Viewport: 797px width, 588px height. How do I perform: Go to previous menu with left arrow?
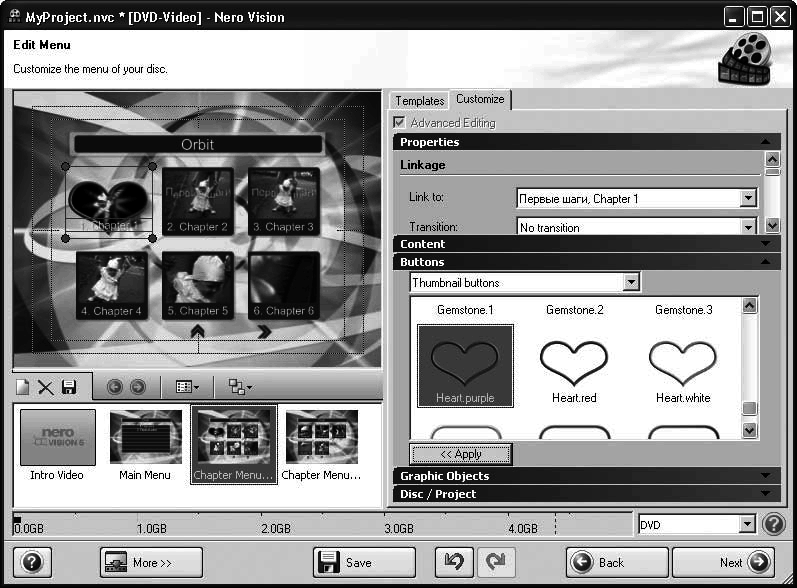coord(114,387)
